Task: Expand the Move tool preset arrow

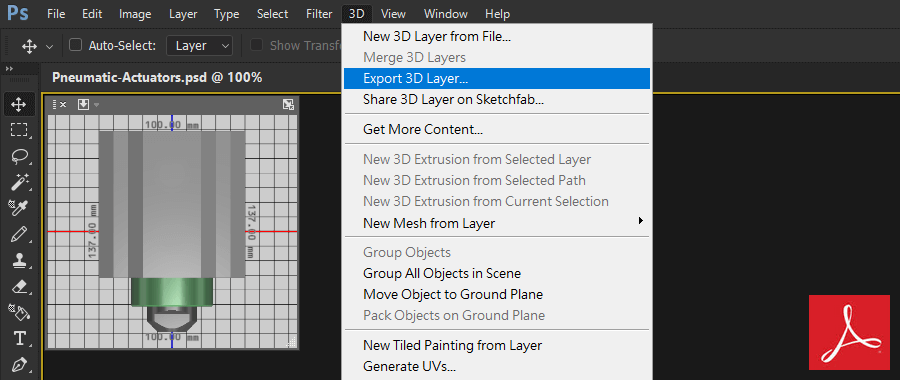Action: click(49, 46)
